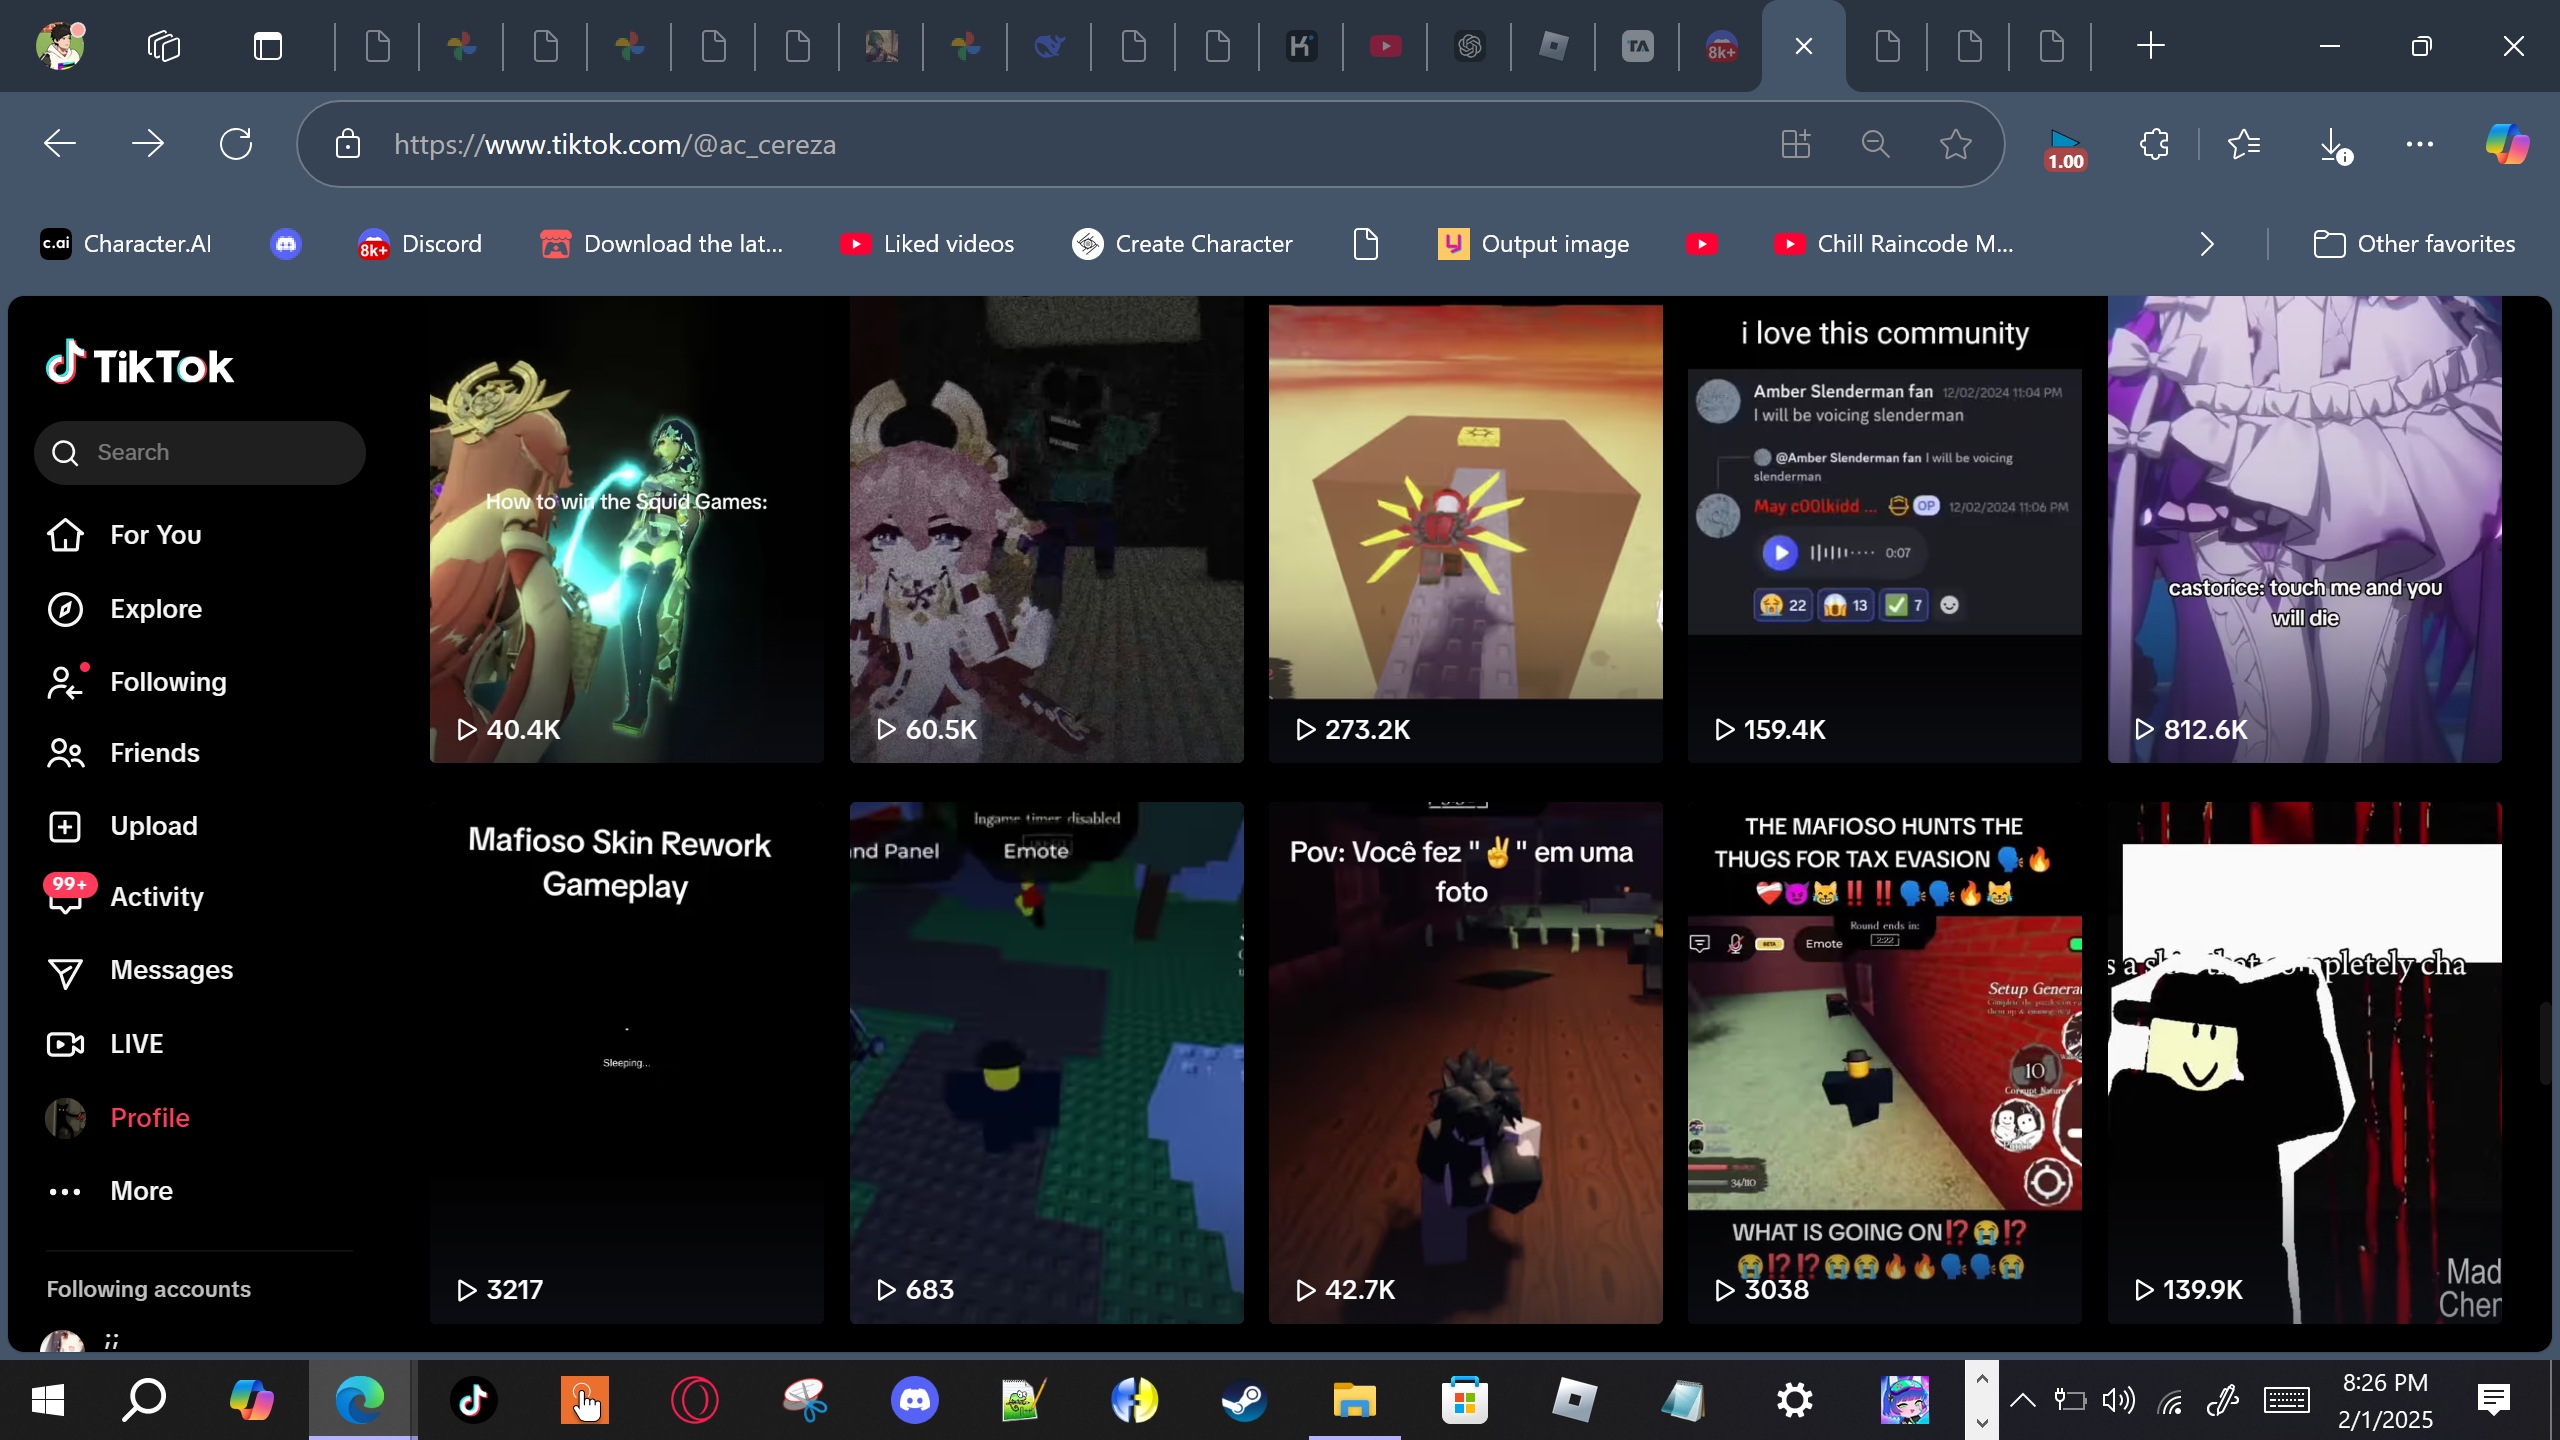Switch to the Character.AI tab labeled 8k+
Viewport: 2560px width, 1440px height.
point(1720,46)
